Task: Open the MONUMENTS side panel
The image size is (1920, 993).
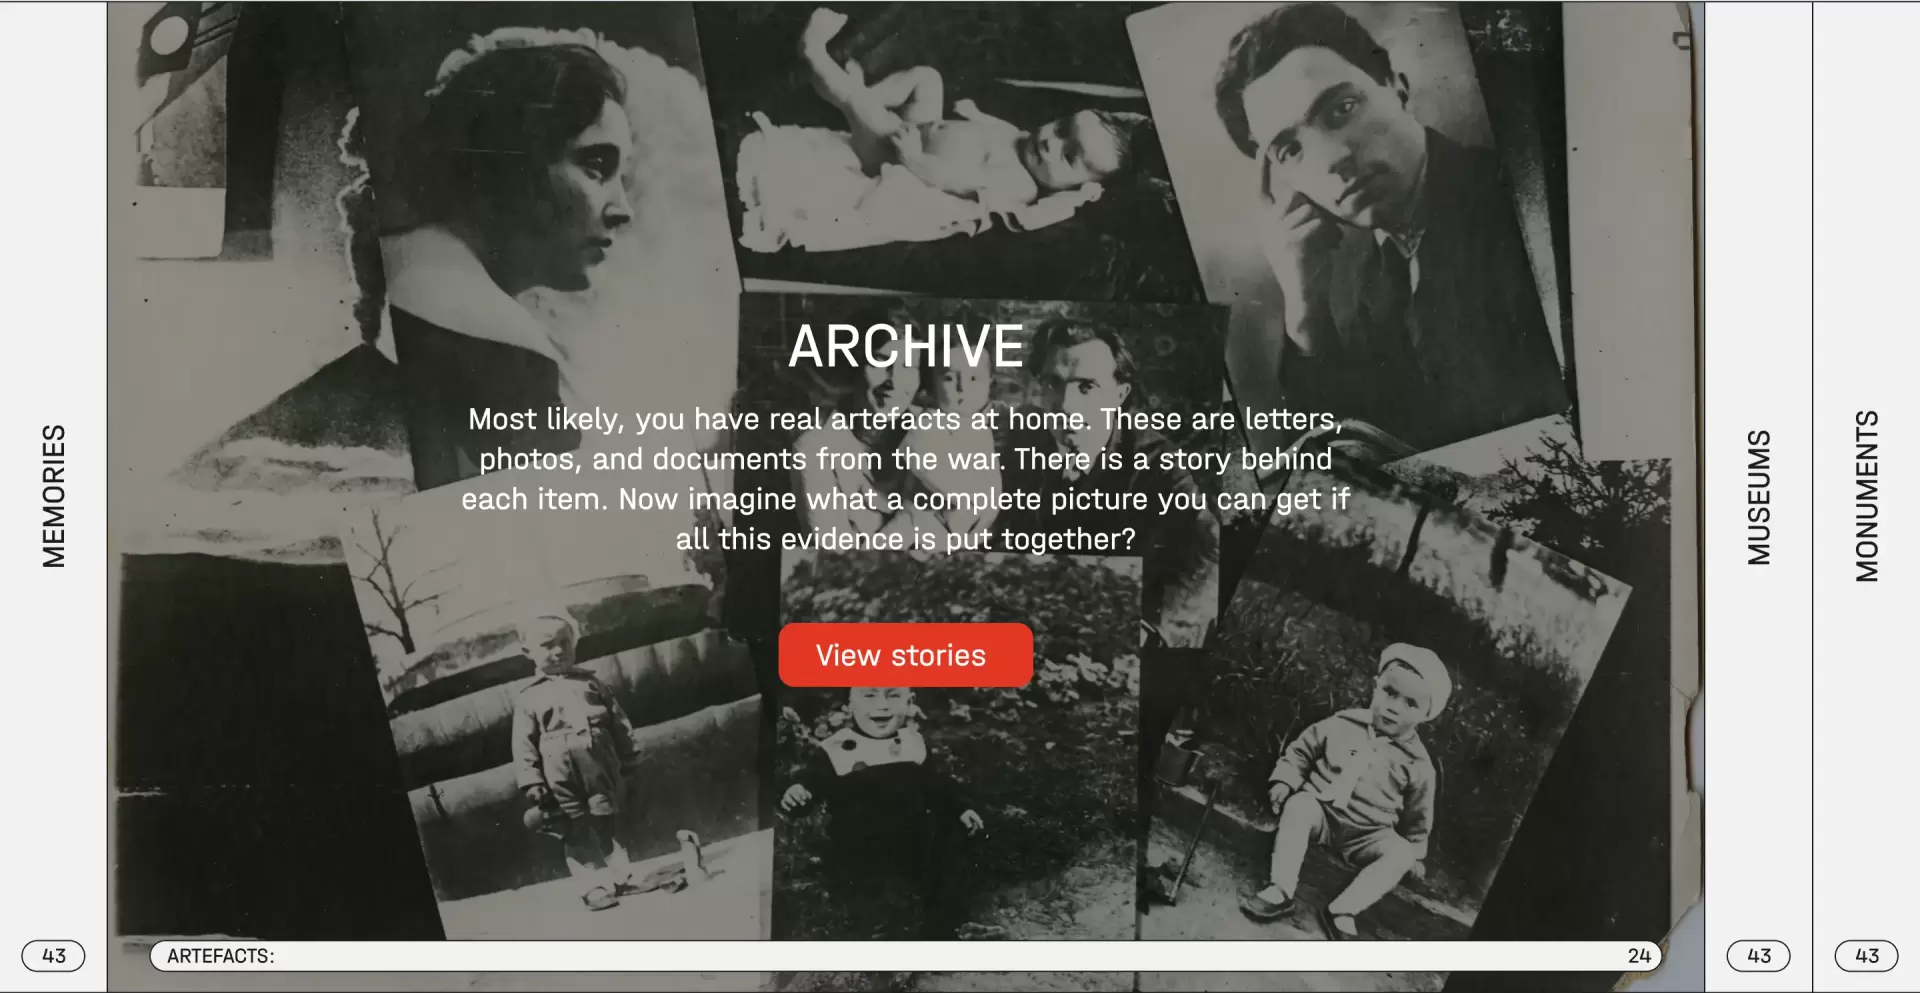Action: (x=1867, y=496)
